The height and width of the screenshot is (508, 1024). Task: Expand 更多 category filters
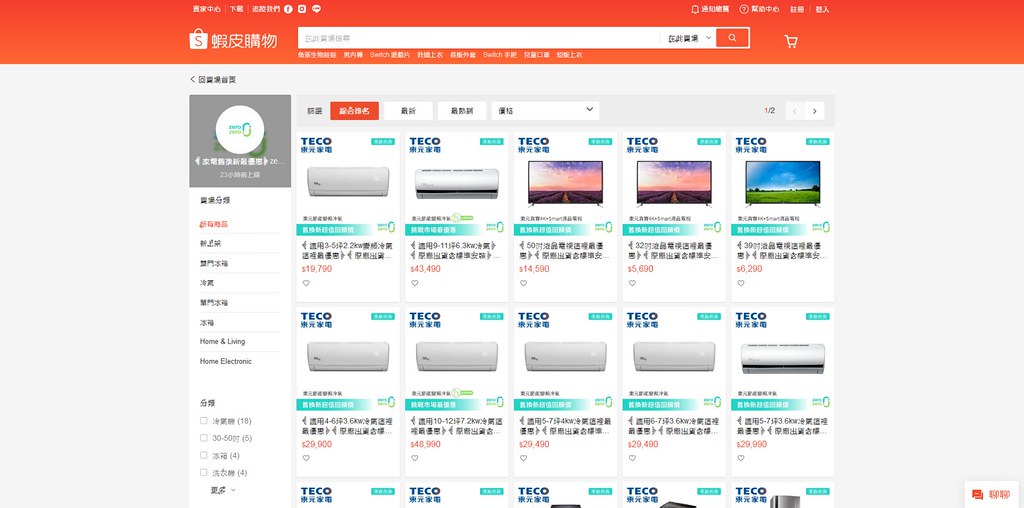(223, 490)
